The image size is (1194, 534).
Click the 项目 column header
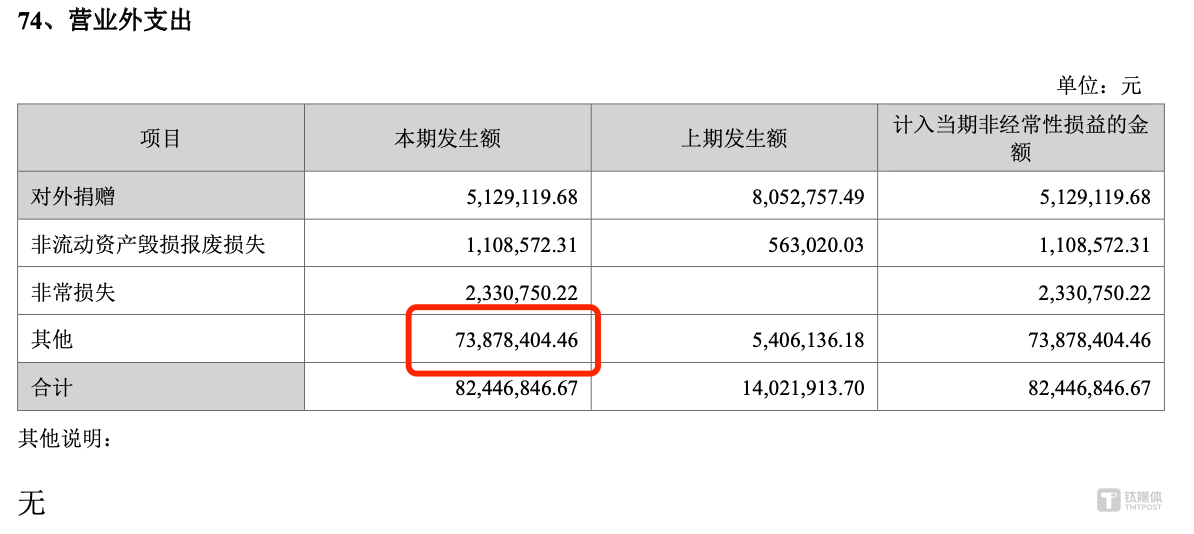pyautogui.click(x=160, y=138)
